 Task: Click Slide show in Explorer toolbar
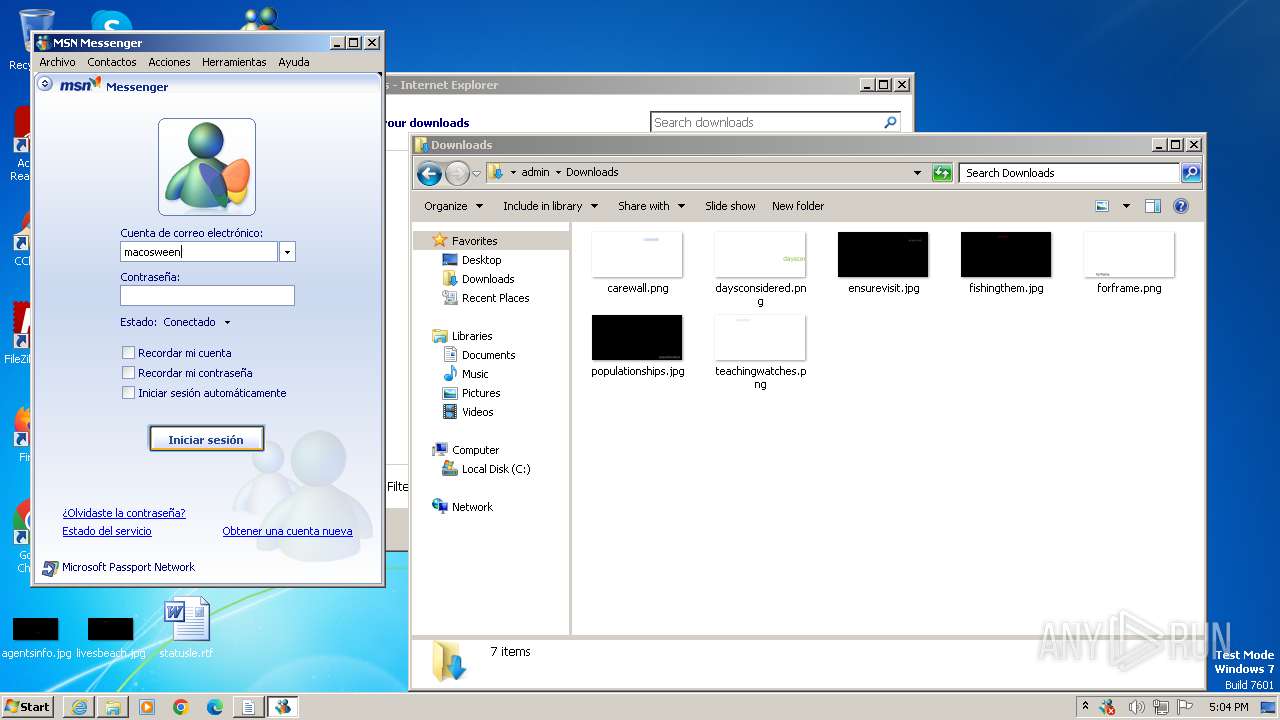click(730, 206)
